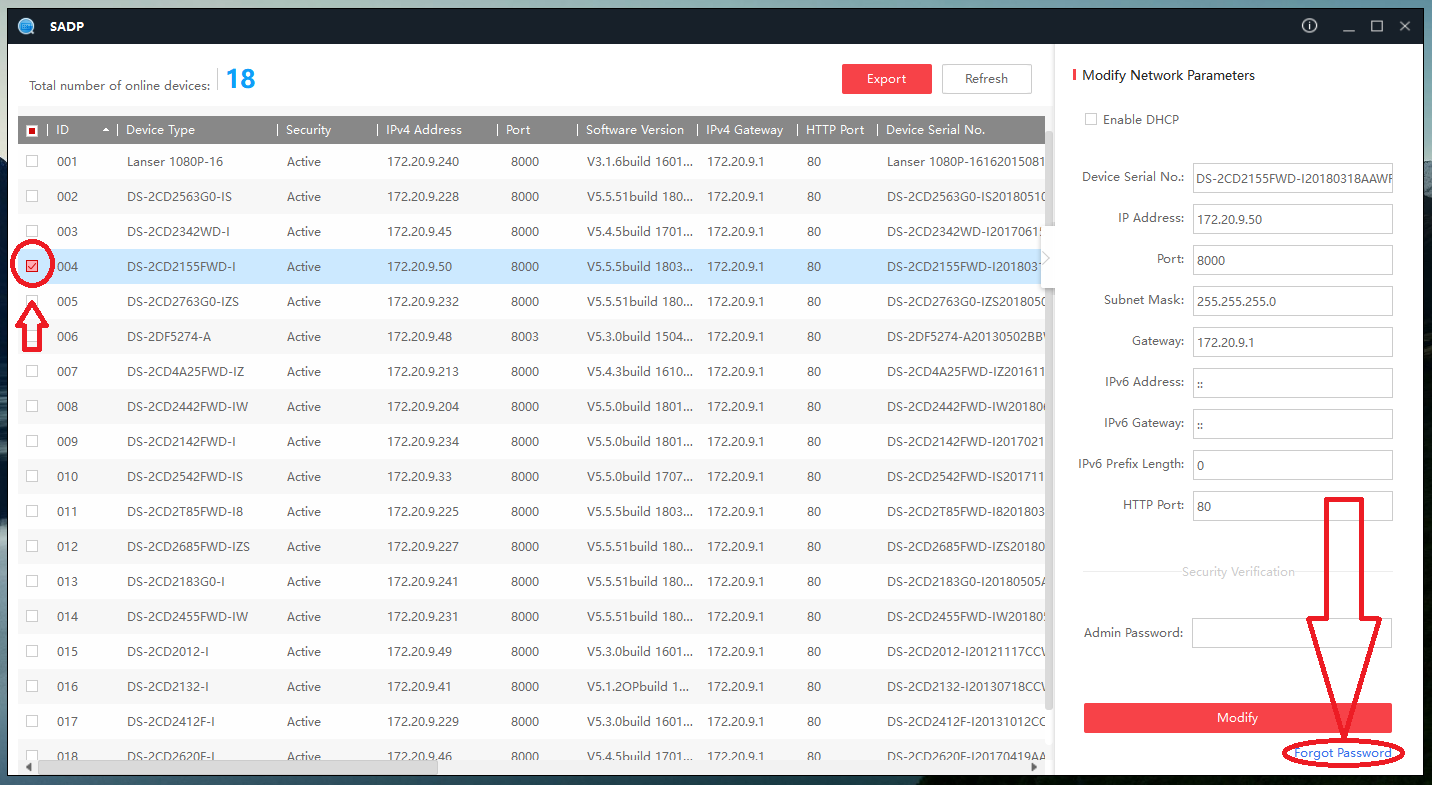
Task: Open the Forgot Password link
Action: tap(1342, 753)
